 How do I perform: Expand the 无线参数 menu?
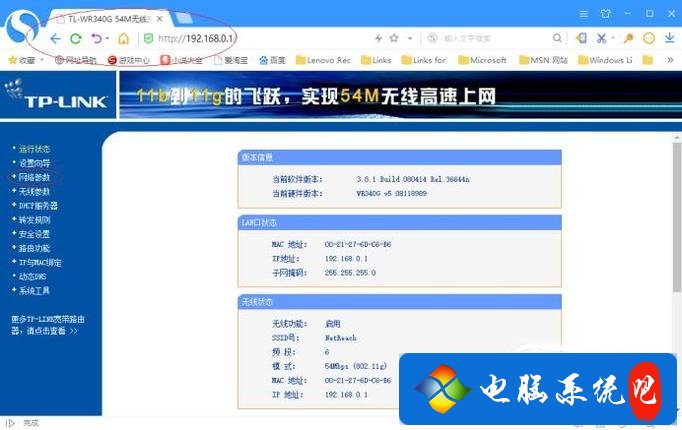click(34, 191)
